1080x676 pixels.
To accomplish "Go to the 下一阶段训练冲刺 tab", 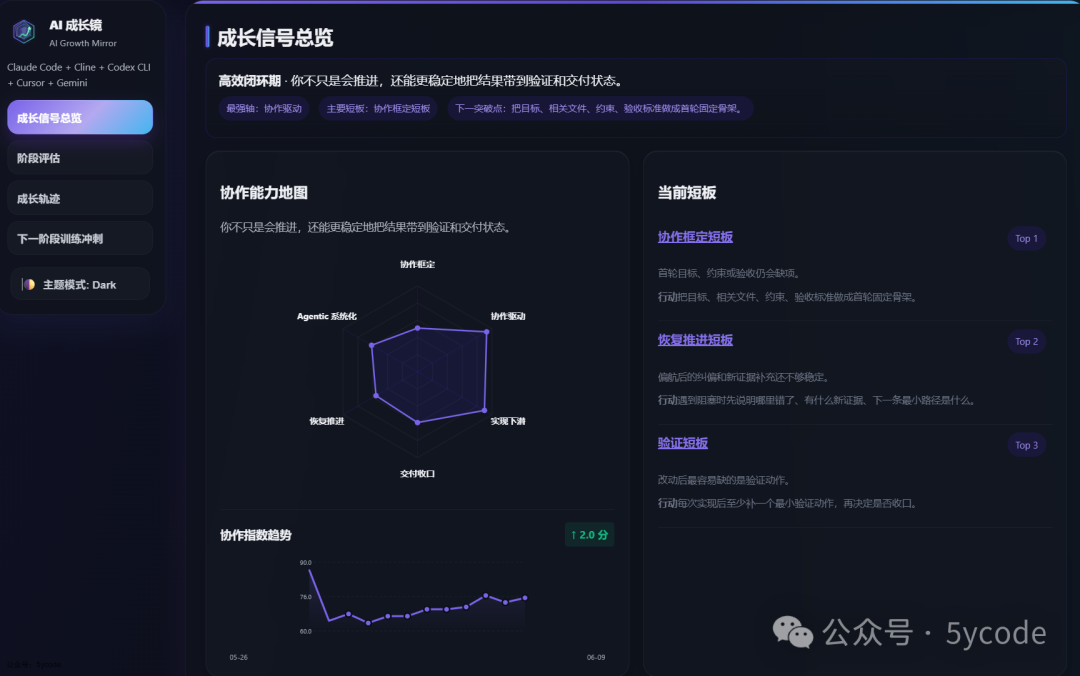I will 80,238.
